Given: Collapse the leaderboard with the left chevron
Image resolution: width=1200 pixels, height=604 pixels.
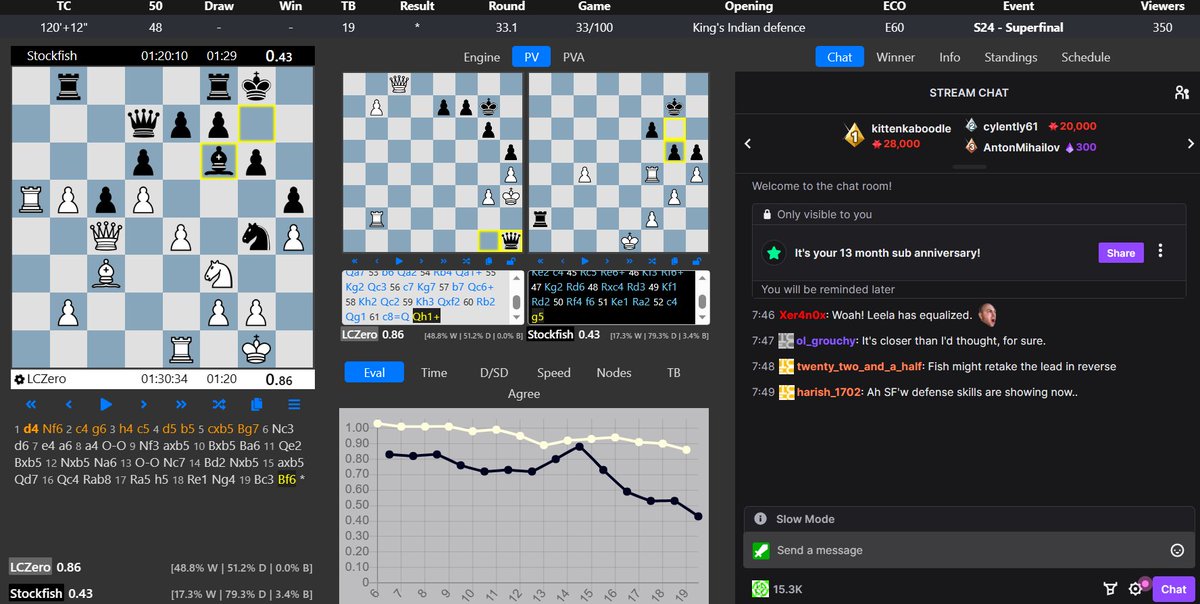Looking at the screenshot, I should 747,142.
